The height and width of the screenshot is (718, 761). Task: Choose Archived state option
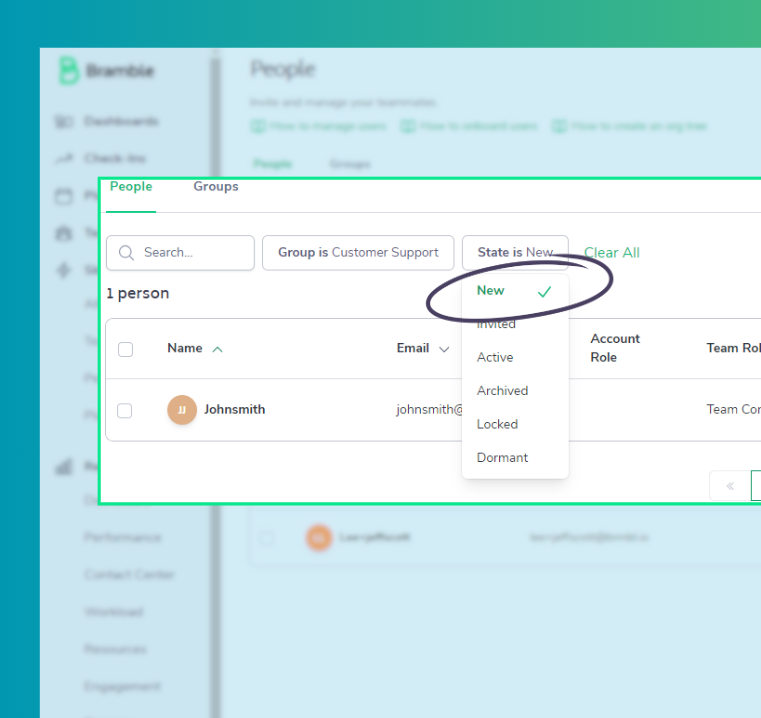pos(502,391)
